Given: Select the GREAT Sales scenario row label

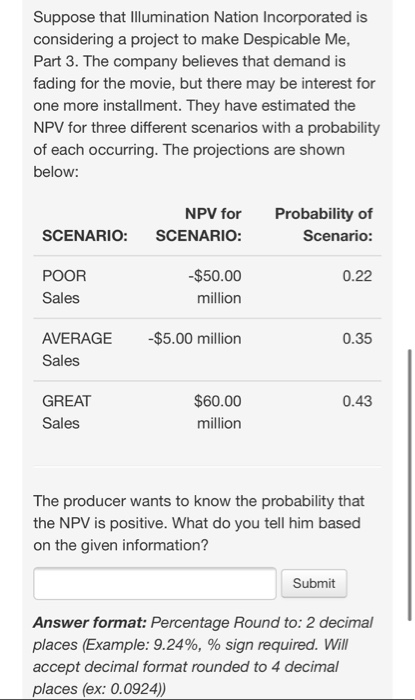Looking at the screenshot, I should coord(66,412).
